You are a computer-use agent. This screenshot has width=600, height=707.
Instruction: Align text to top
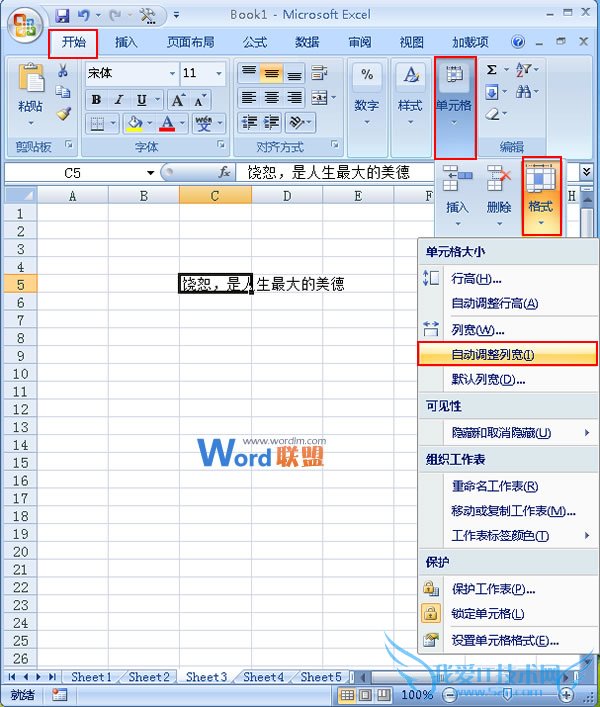coord(249,73)
